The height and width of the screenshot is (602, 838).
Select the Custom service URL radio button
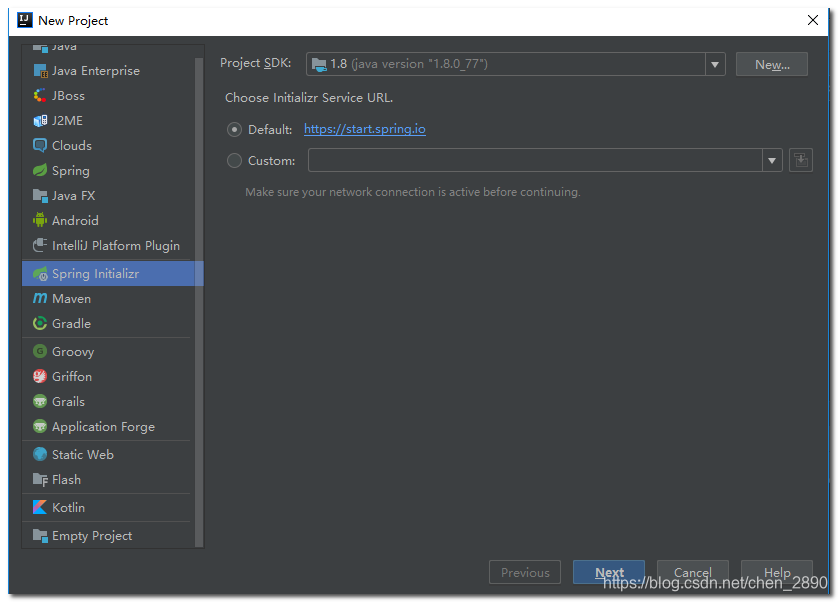(234, 160)
